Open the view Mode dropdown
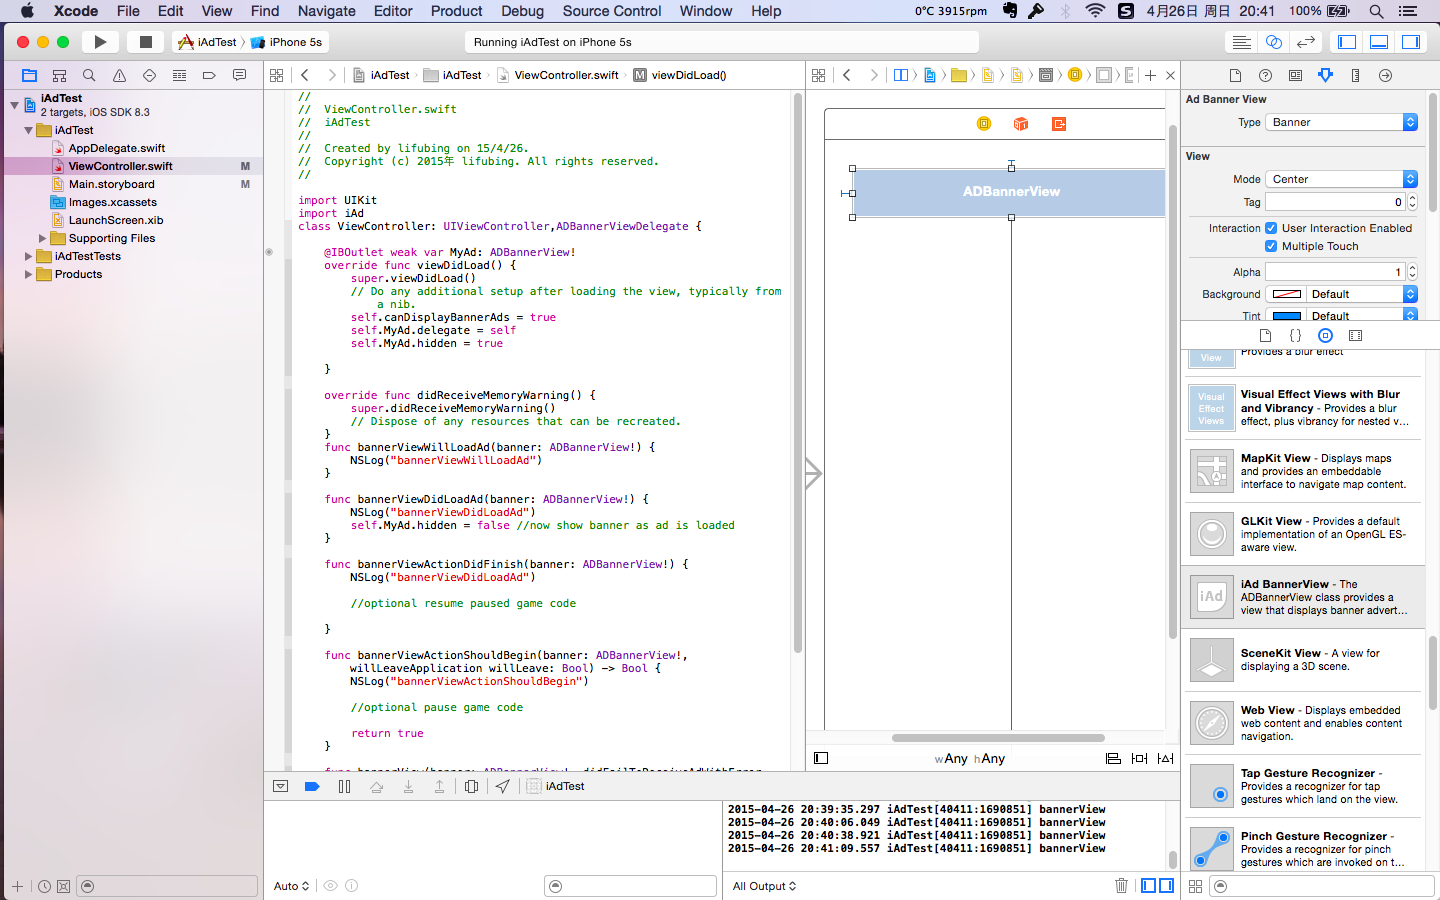The height and width of the screenshot is (900, 1440). pyautogui.click(x=1341, y=179)
